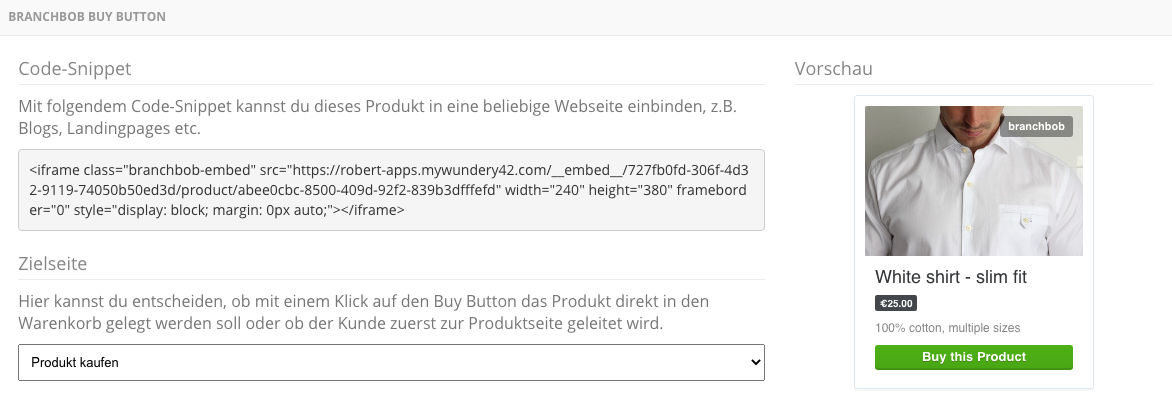
Task: Click the BRANCHBOB BUY BUTTON header
Action: tap(87, 16)
